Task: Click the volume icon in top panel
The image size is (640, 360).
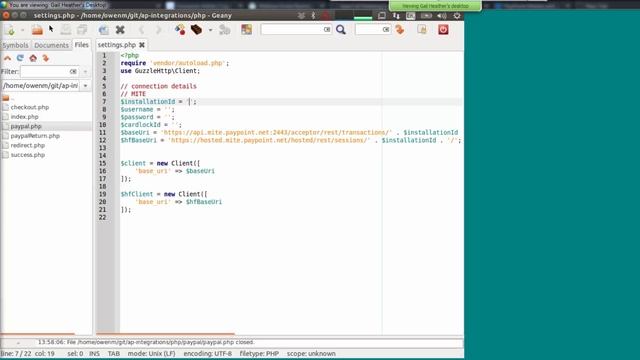Action: [442, 16]
